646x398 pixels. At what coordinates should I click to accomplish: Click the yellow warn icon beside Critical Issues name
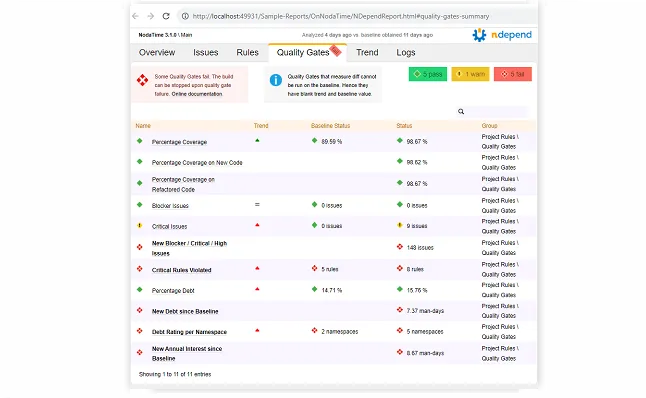pyautogui.click(x=140, y=226)
